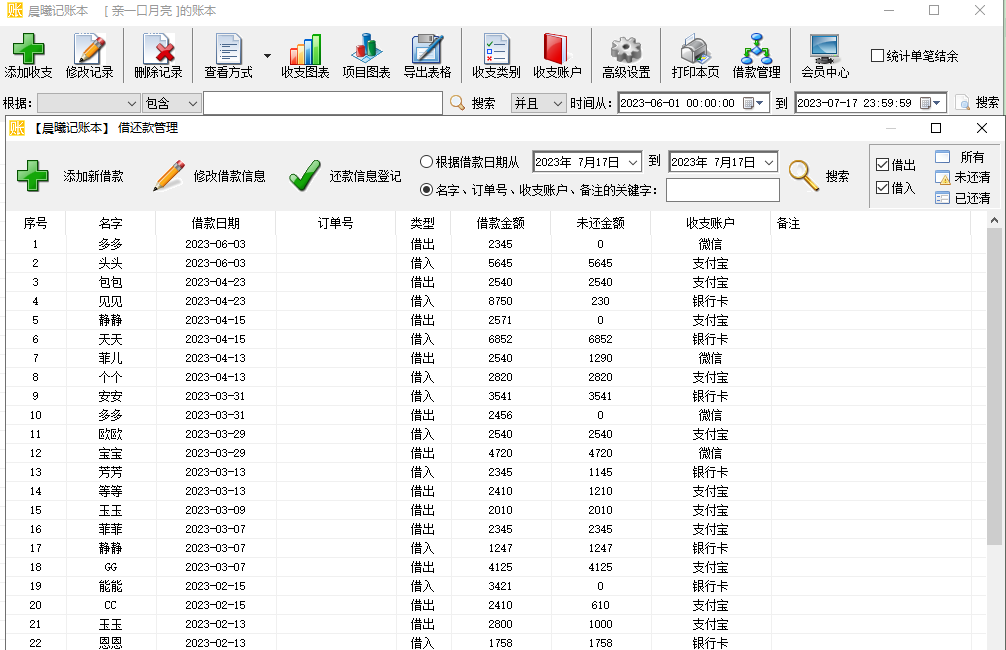
Task: Click the main window magnifier 搜索 icon
Action: pyautogui.click(x=457, y=103)
